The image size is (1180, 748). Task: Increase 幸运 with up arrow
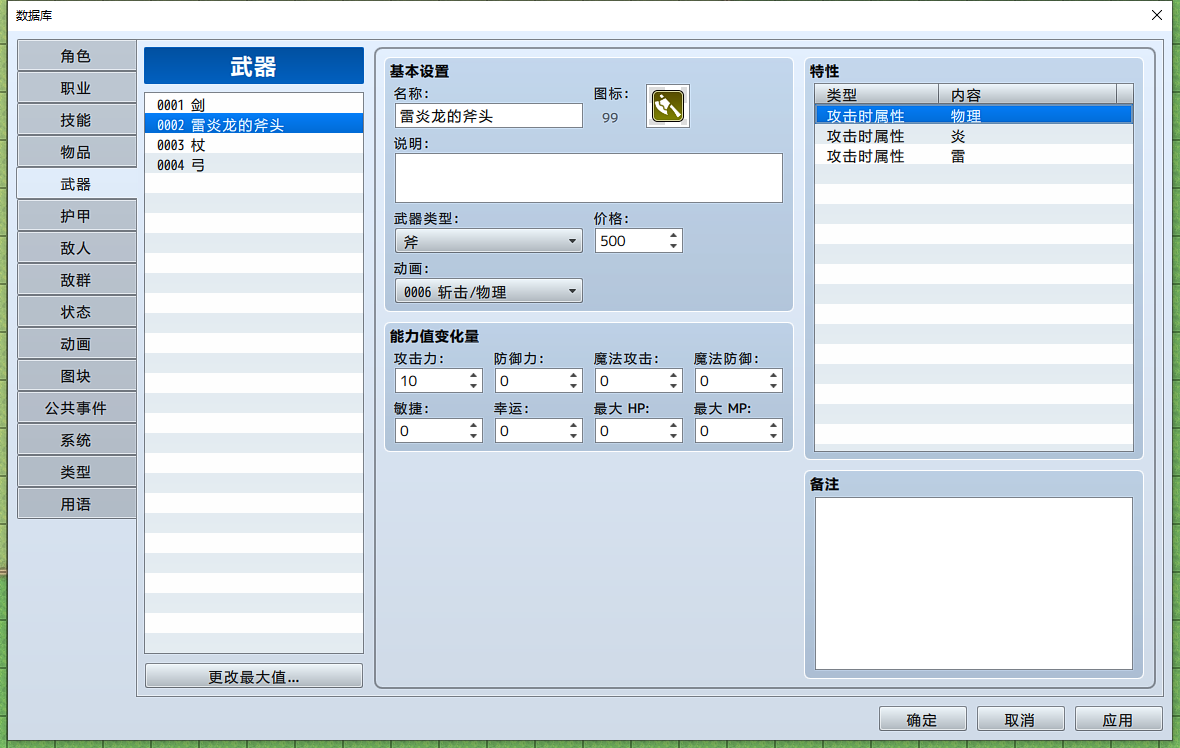pos(573,425)
